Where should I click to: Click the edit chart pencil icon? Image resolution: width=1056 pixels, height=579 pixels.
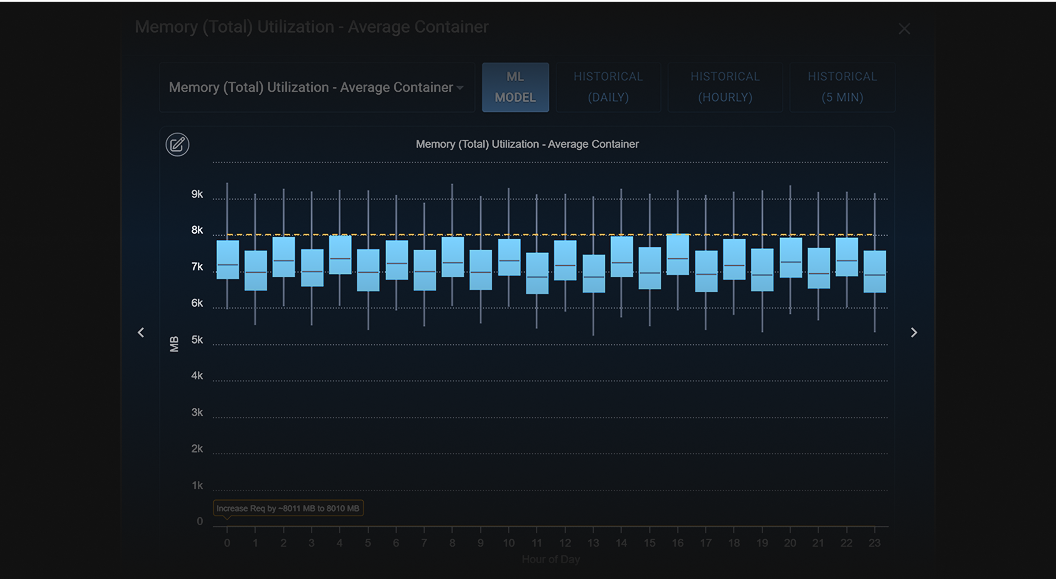click(x=177, y=145)
